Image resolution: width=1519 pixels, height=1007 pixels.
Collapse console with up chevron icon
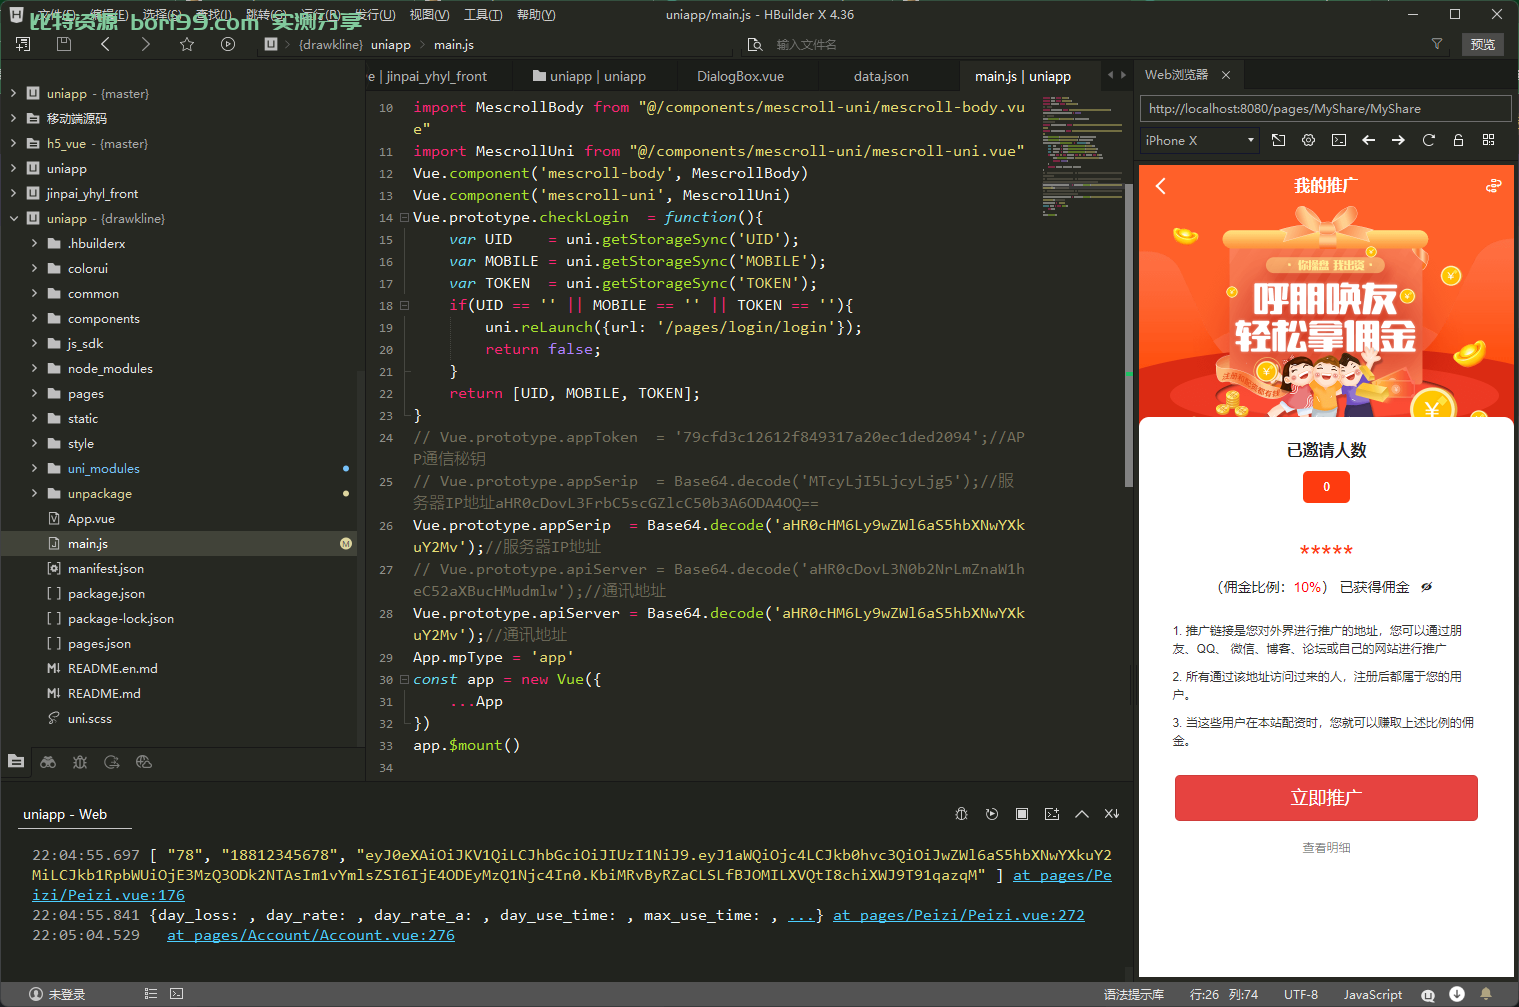click(x=1081, y=814)
